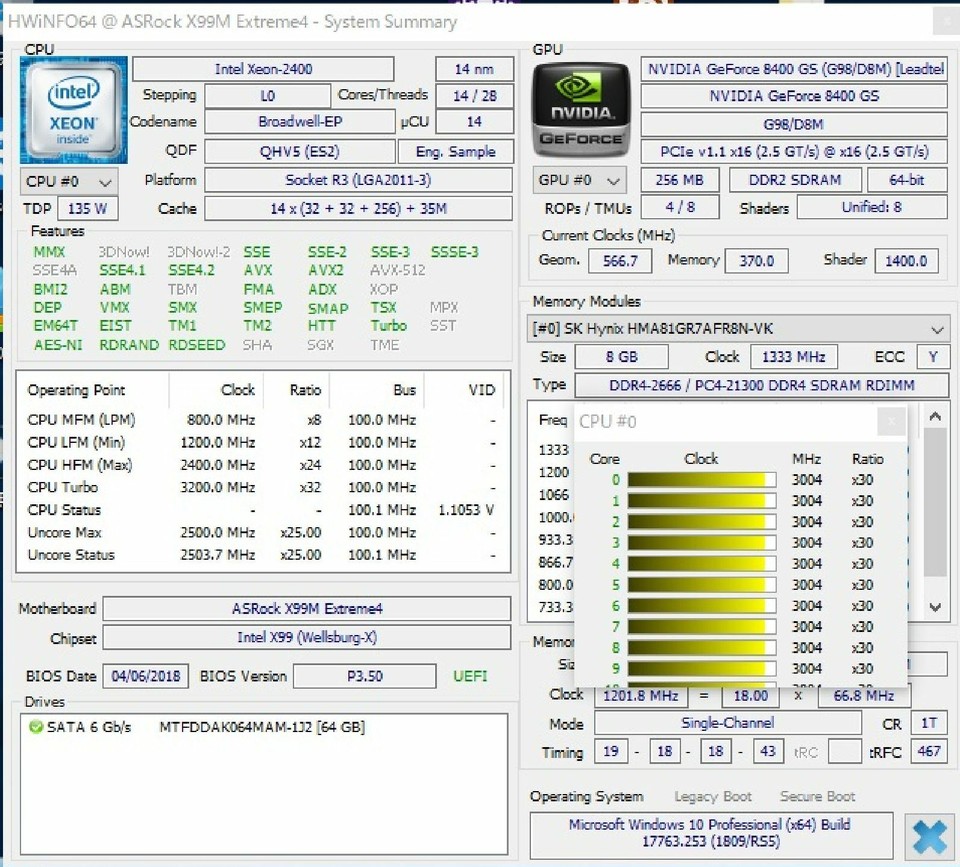960x867 pixels.
Task: Click the memory timings scrollbar thumb
Action: point(935,502)
